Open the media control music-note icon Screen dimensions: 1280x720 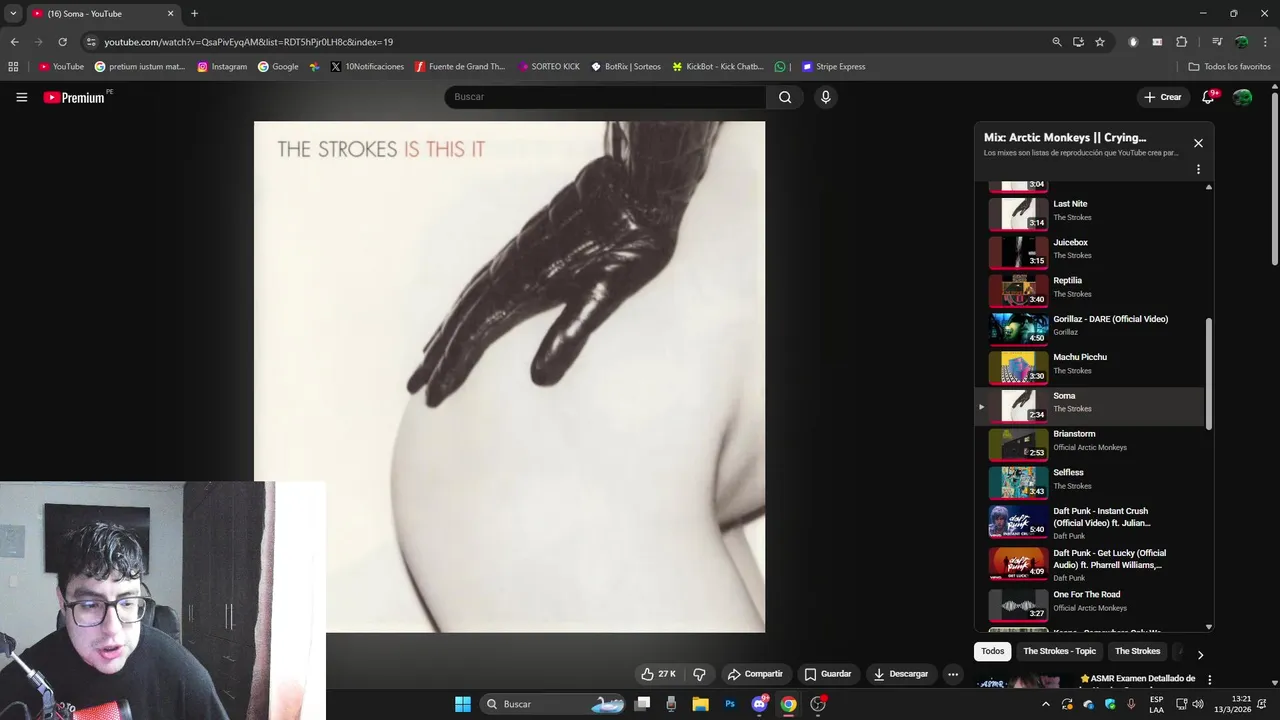pos(1217,42)
